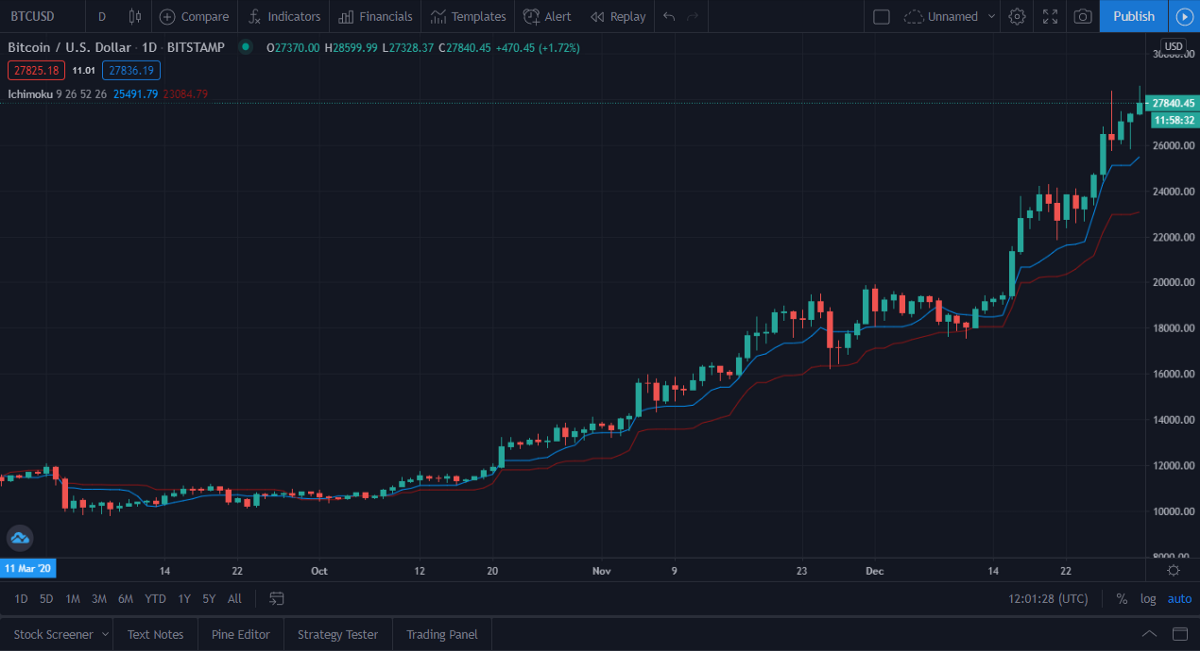Toggle auto scale on price axis

1180,598
